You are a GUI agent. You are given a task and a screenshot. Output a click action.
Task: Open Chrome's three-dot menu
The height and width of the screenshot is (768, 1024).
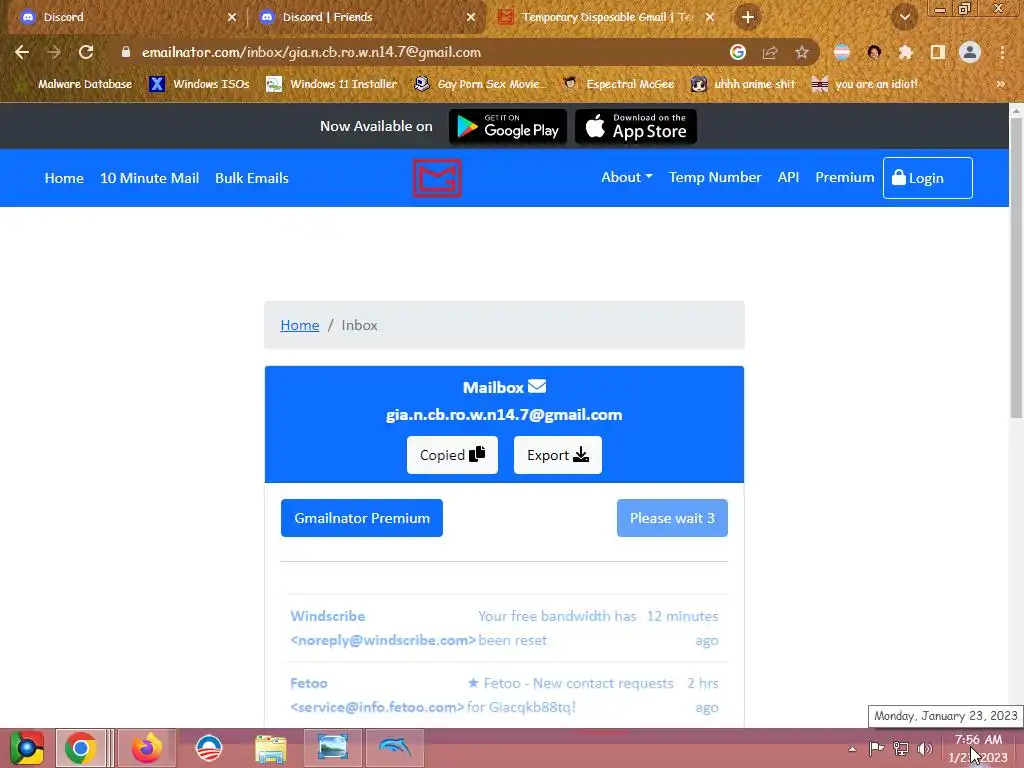coord(1002,52)
